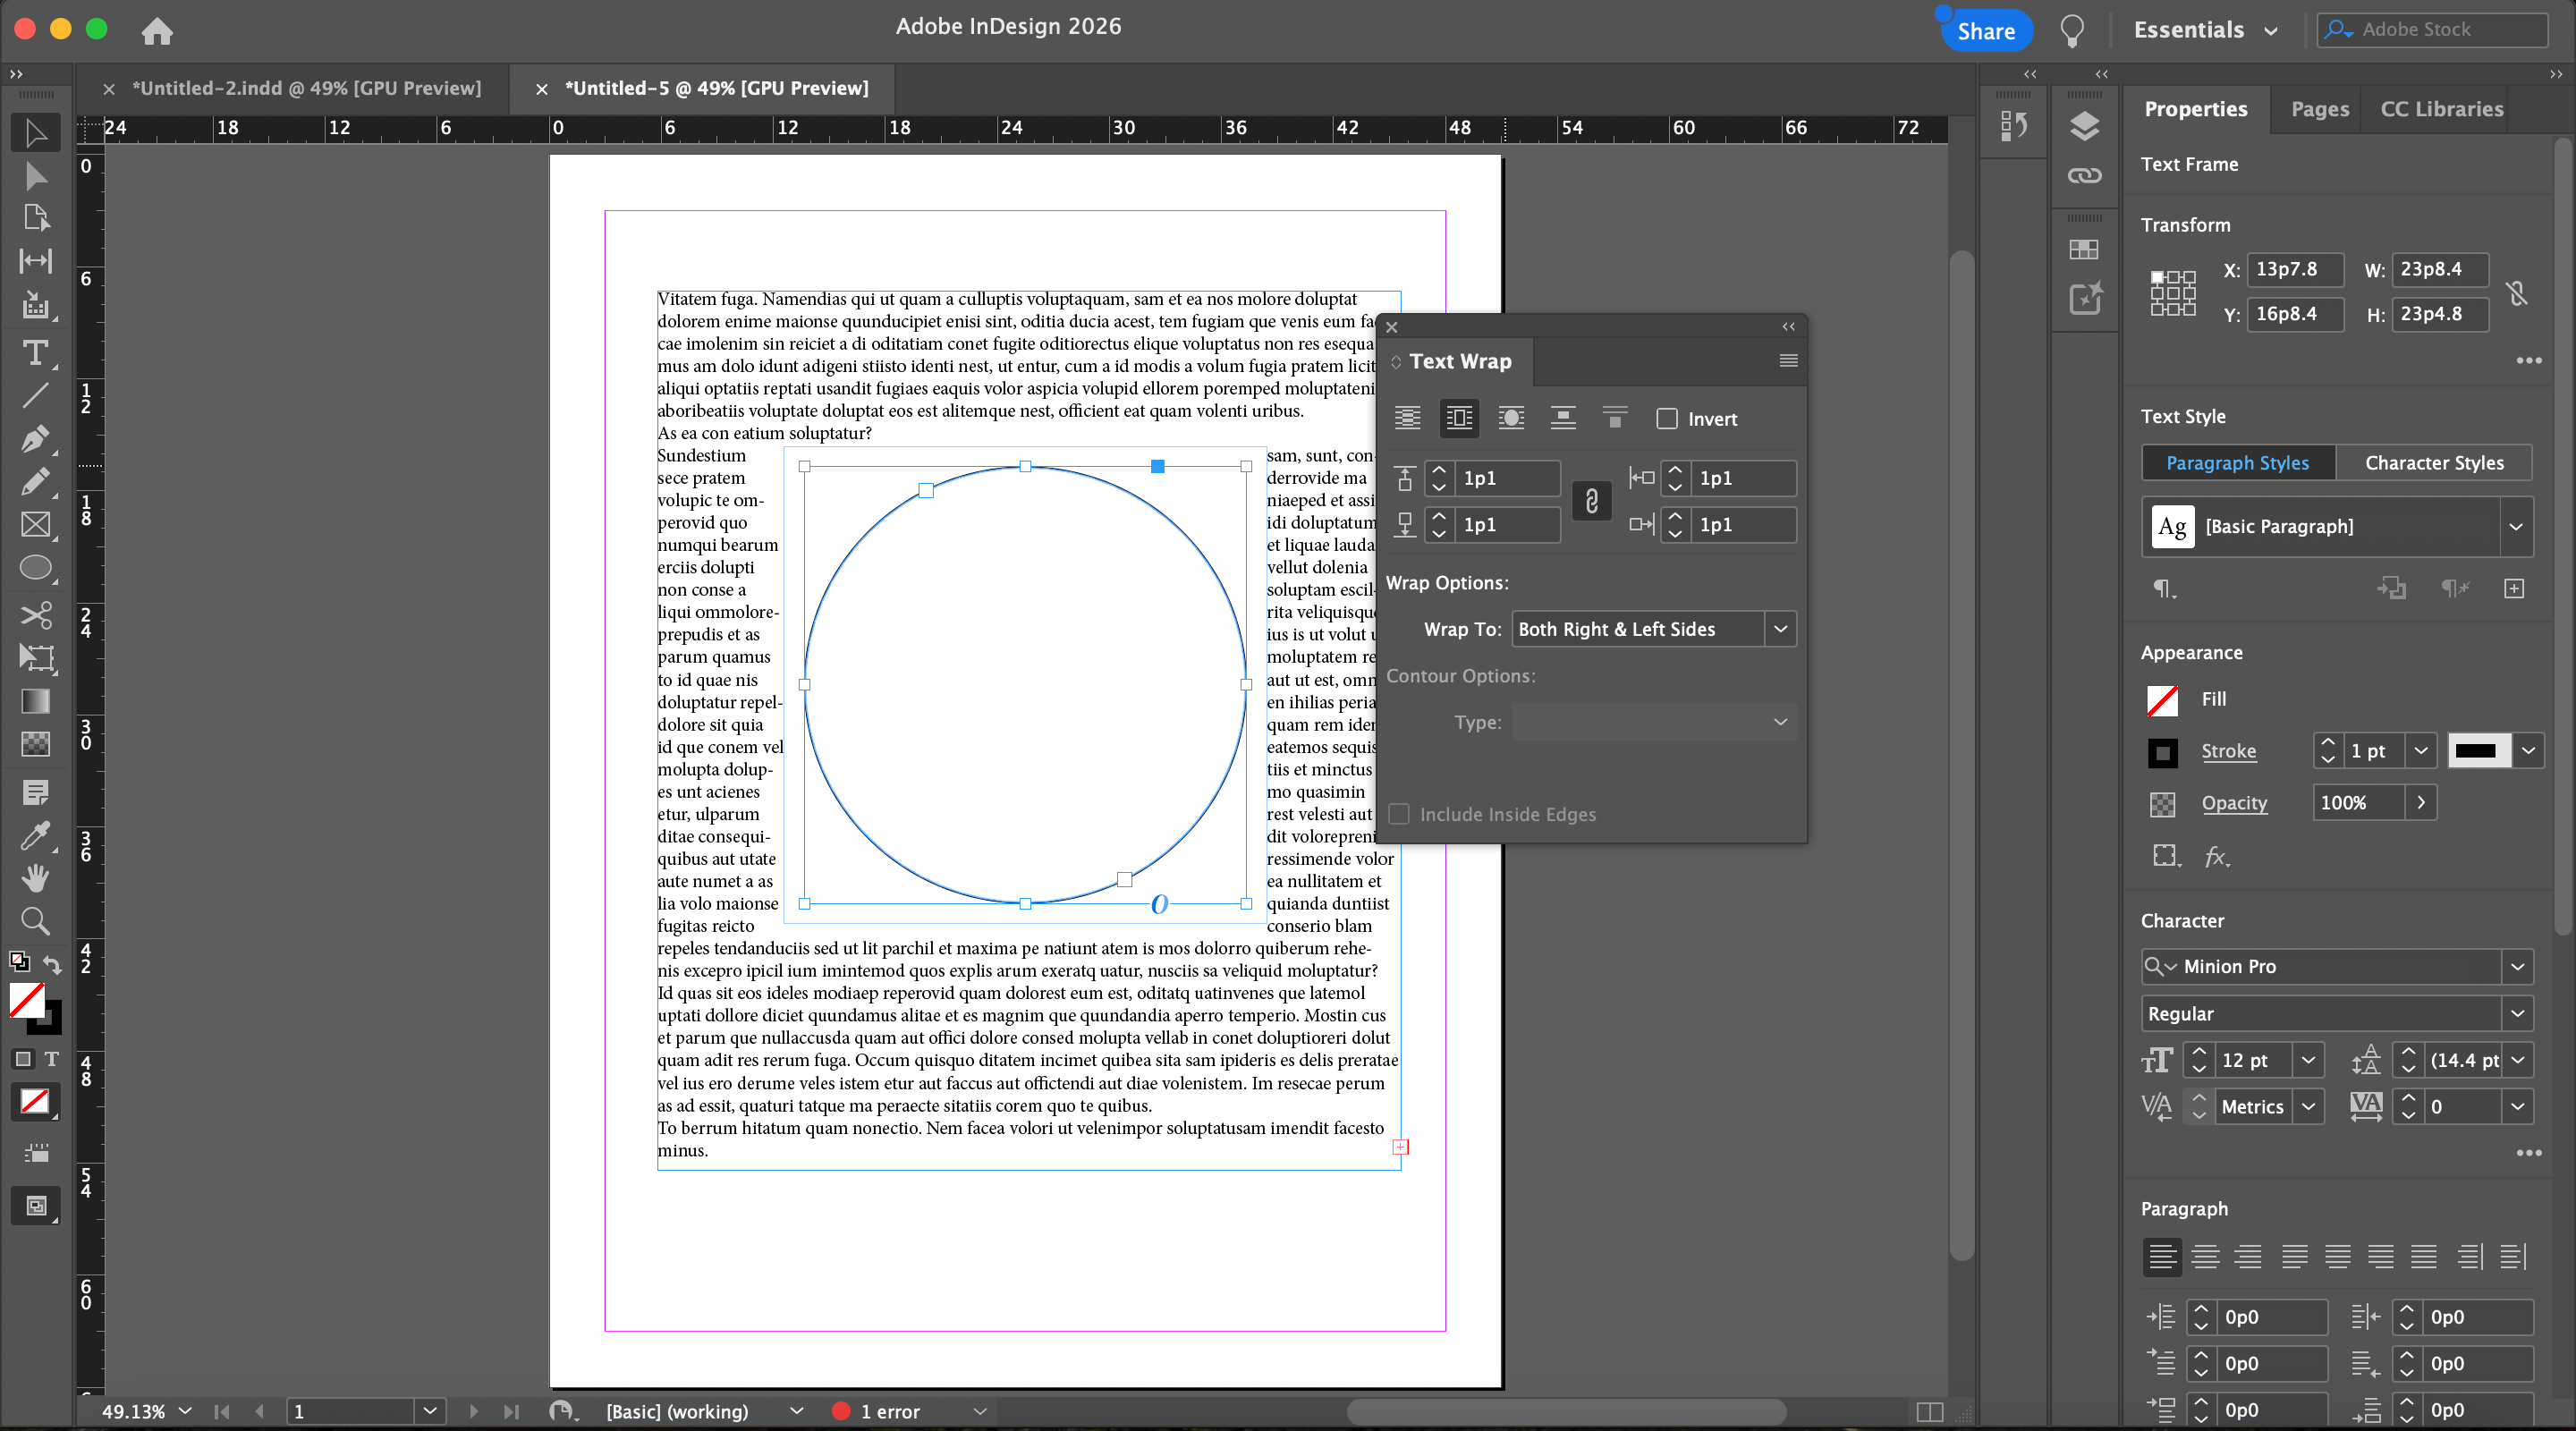Toggle make all settings the same link

pos(1591,501)
